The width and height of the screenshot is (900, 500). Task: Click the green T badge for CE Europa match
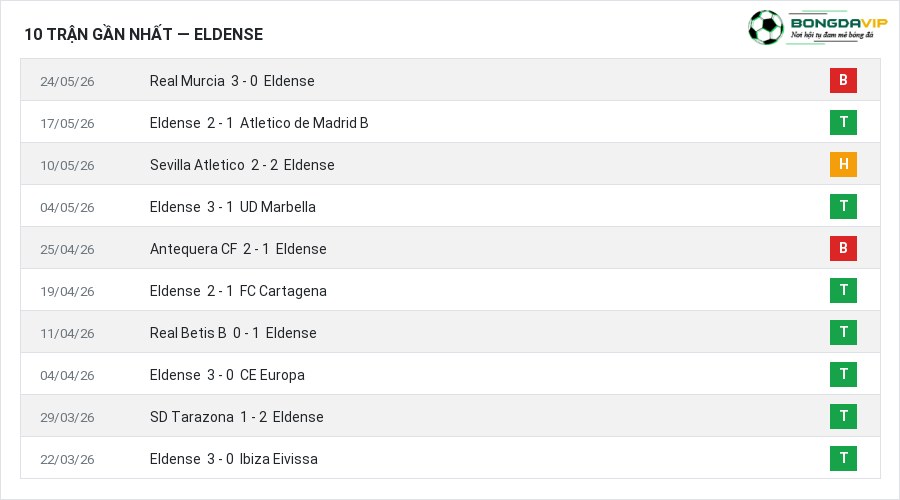pos(843,374)
